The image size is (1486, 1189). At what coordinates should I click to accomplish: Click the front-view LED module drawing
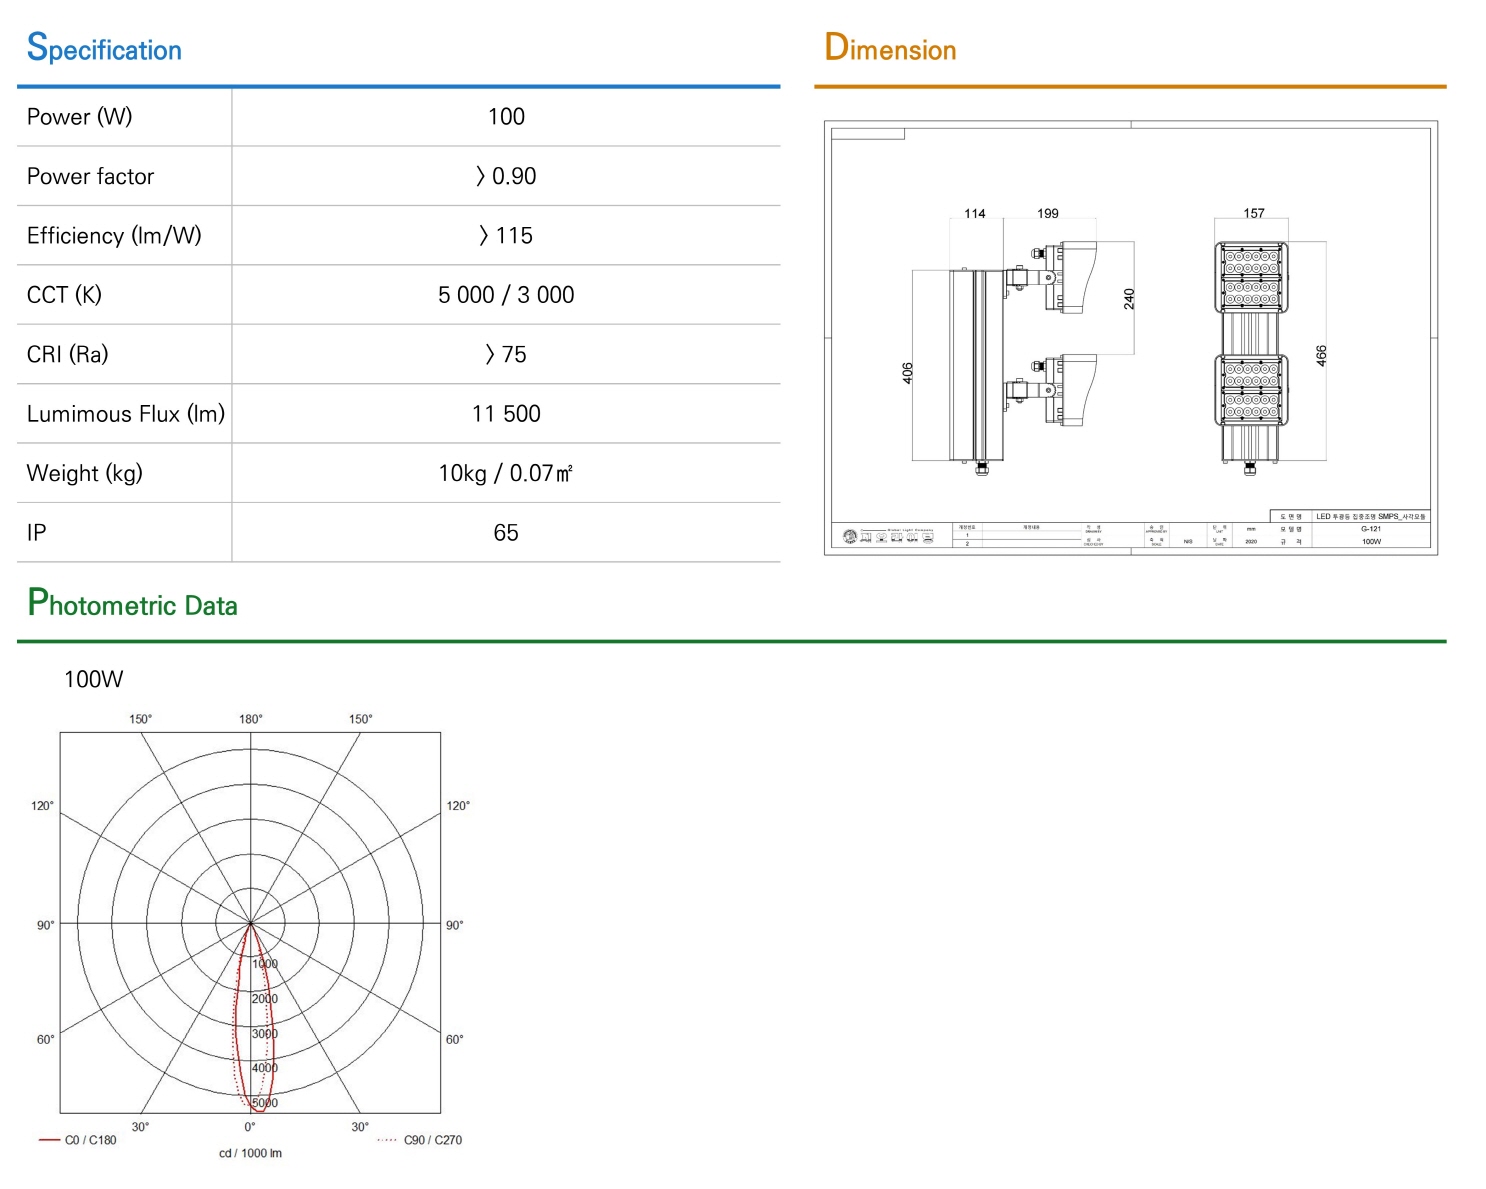pos(1251,356)
